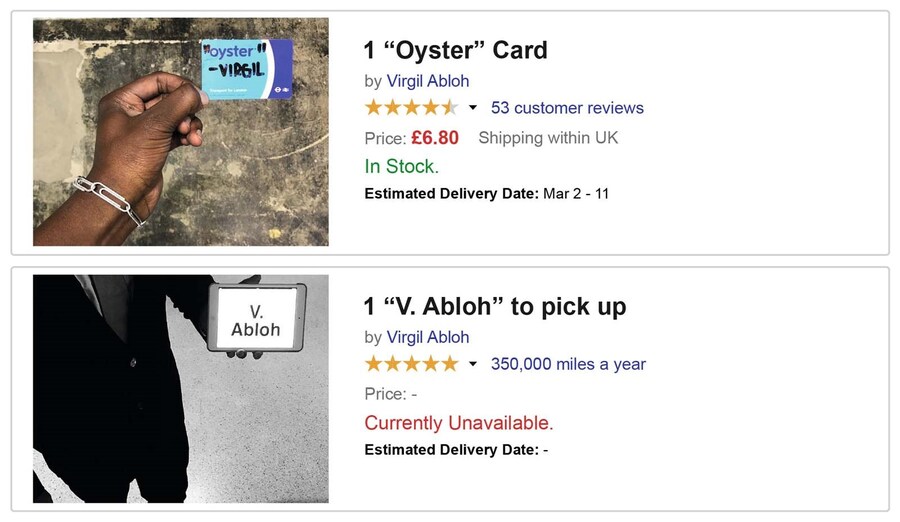The height and width of the screenshot is (522, 900).
Task: Open the 350,000 miles a year link
Action: (x=568, y=364)
